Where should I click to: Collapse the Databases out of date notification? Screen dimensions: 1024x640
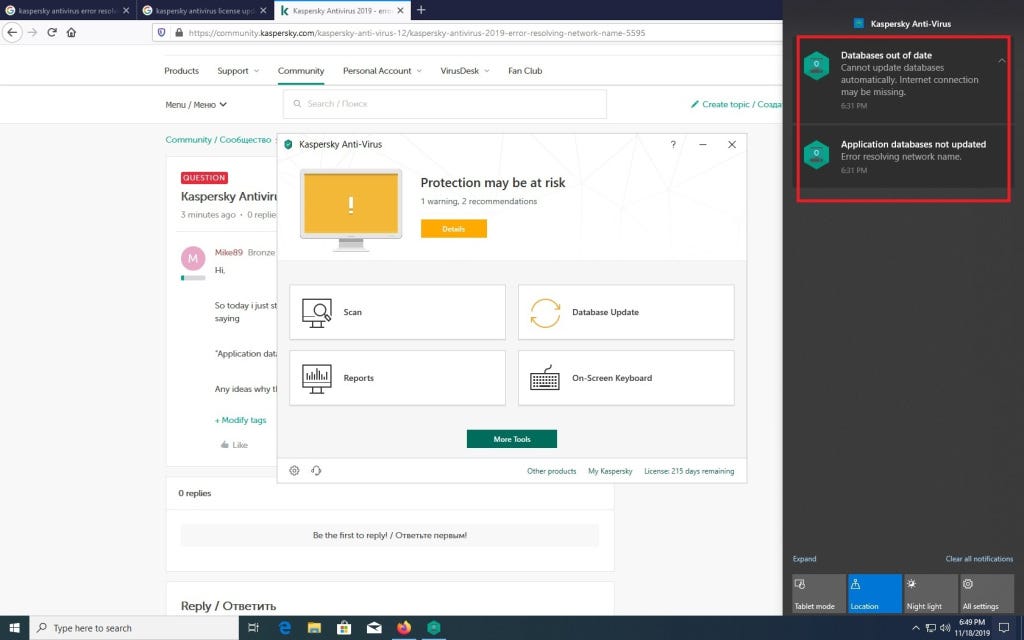(x=1001, y=60)
